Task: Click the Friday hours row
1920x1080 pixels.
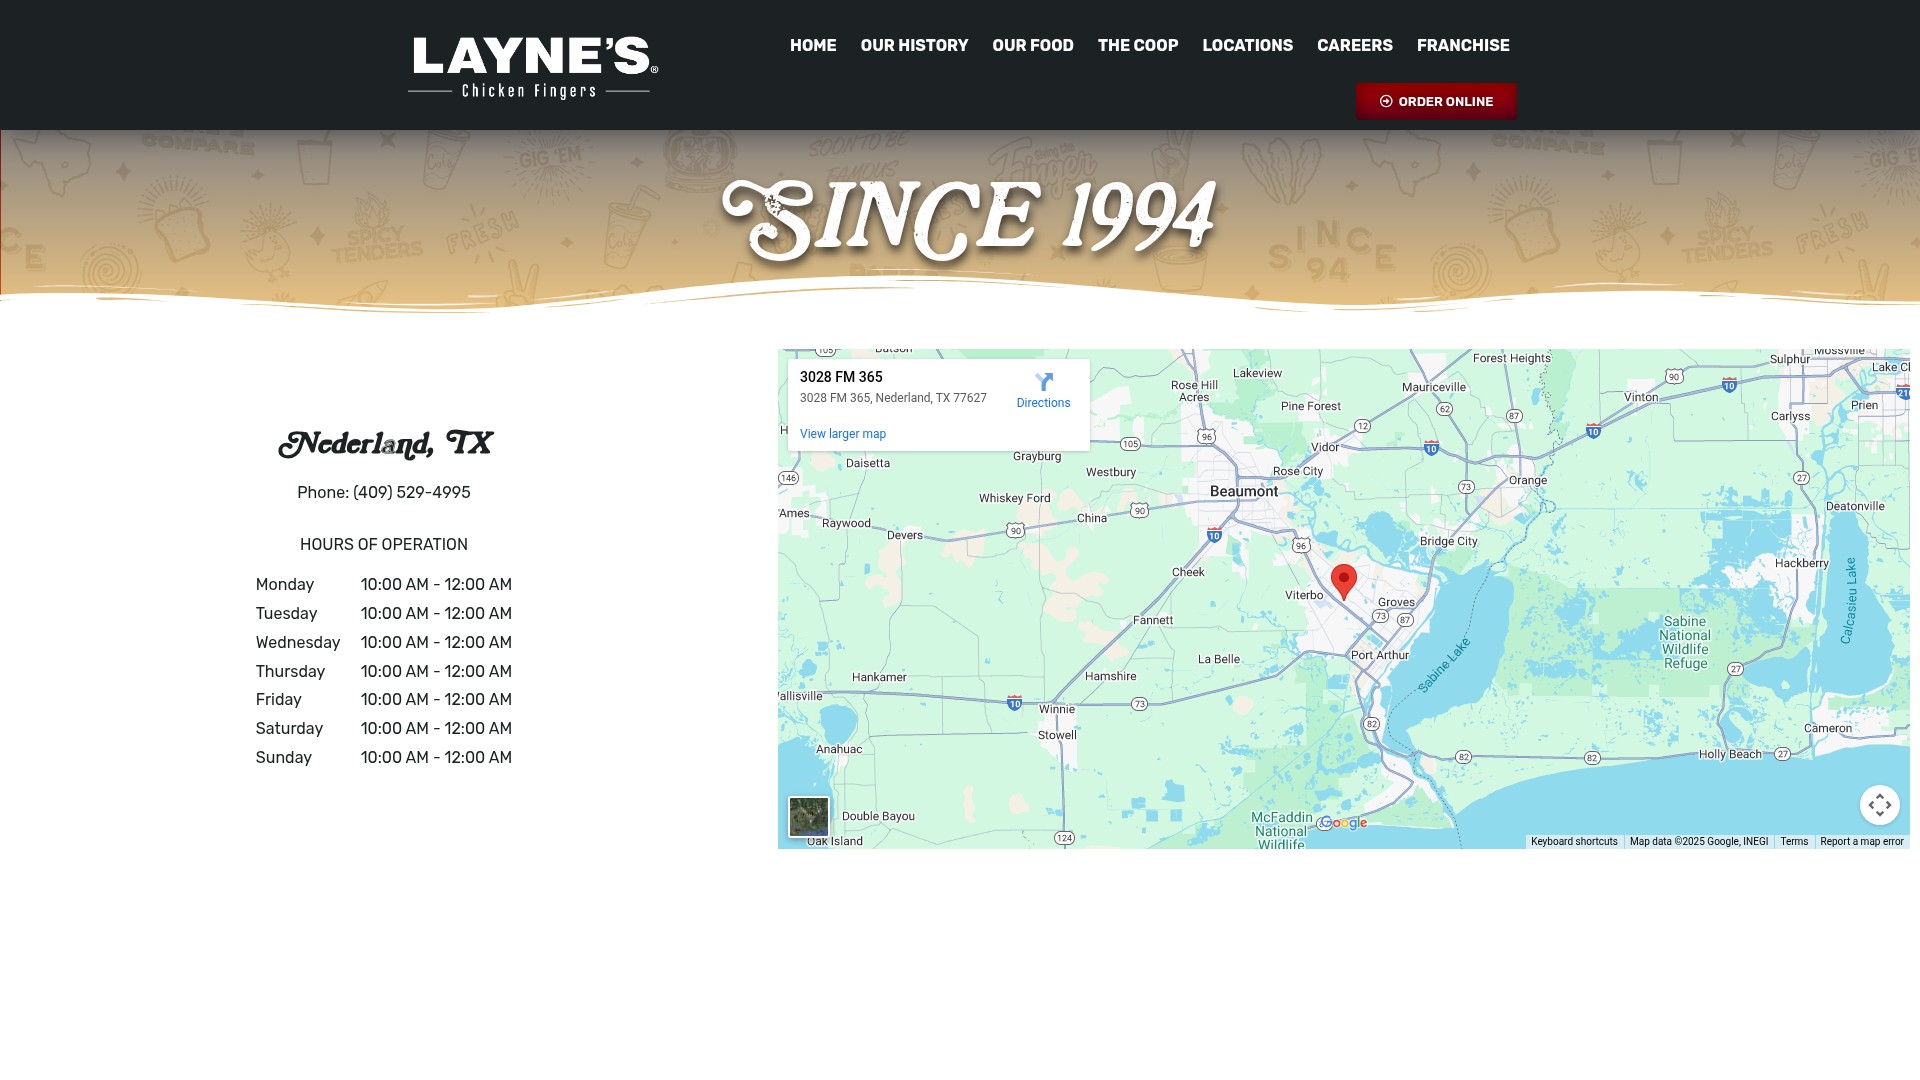Action: (384, 700)
